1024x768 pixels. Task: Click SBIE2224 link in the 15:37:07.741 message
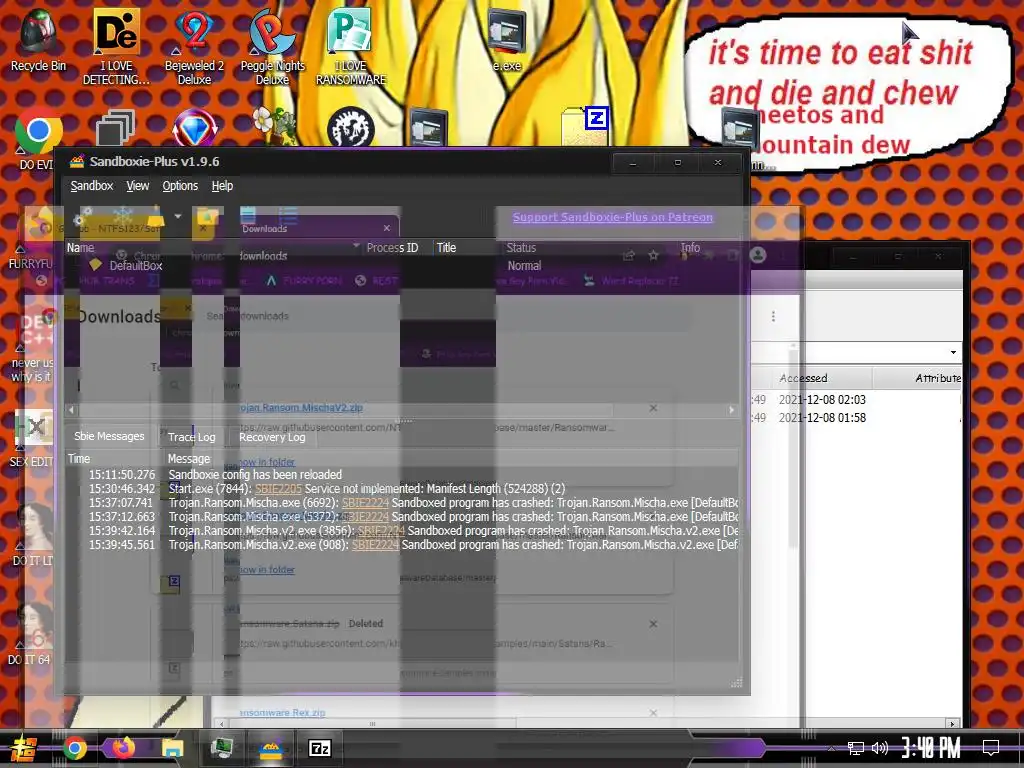click(x=365, y=503)
